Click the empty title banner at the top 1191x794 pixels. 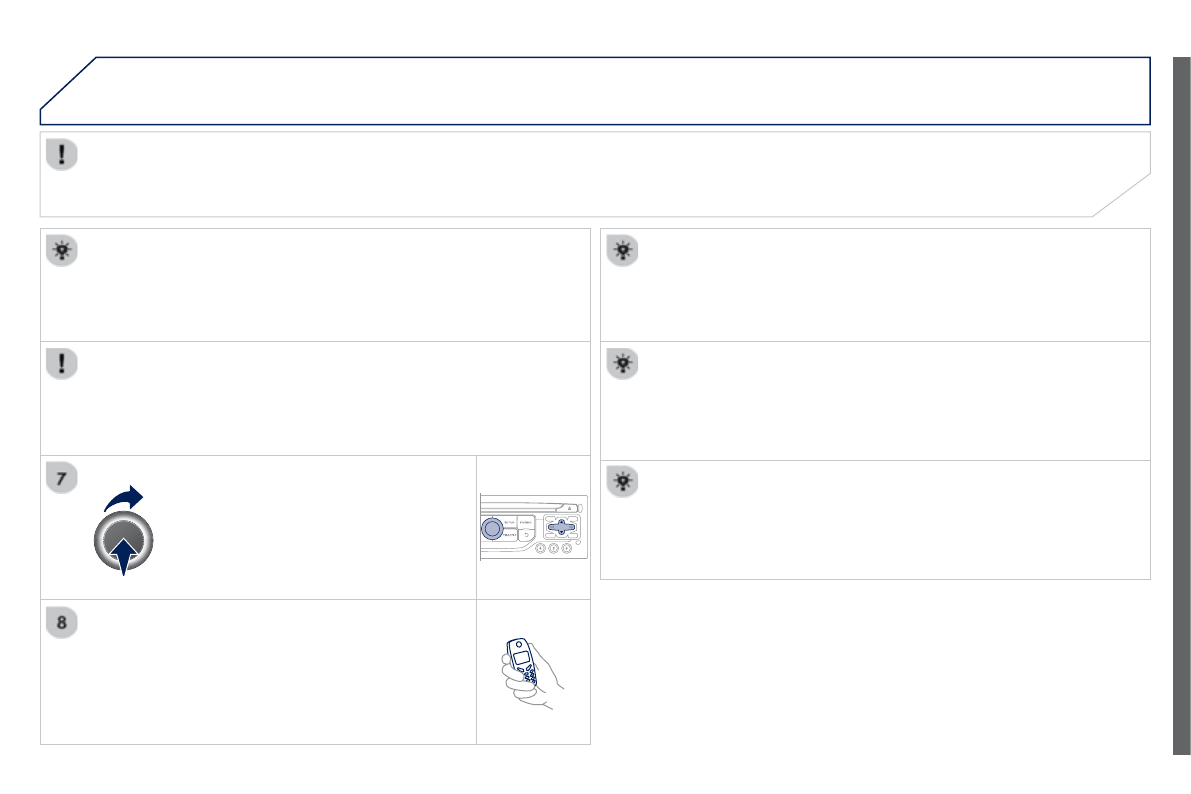[x=600, y=91]
